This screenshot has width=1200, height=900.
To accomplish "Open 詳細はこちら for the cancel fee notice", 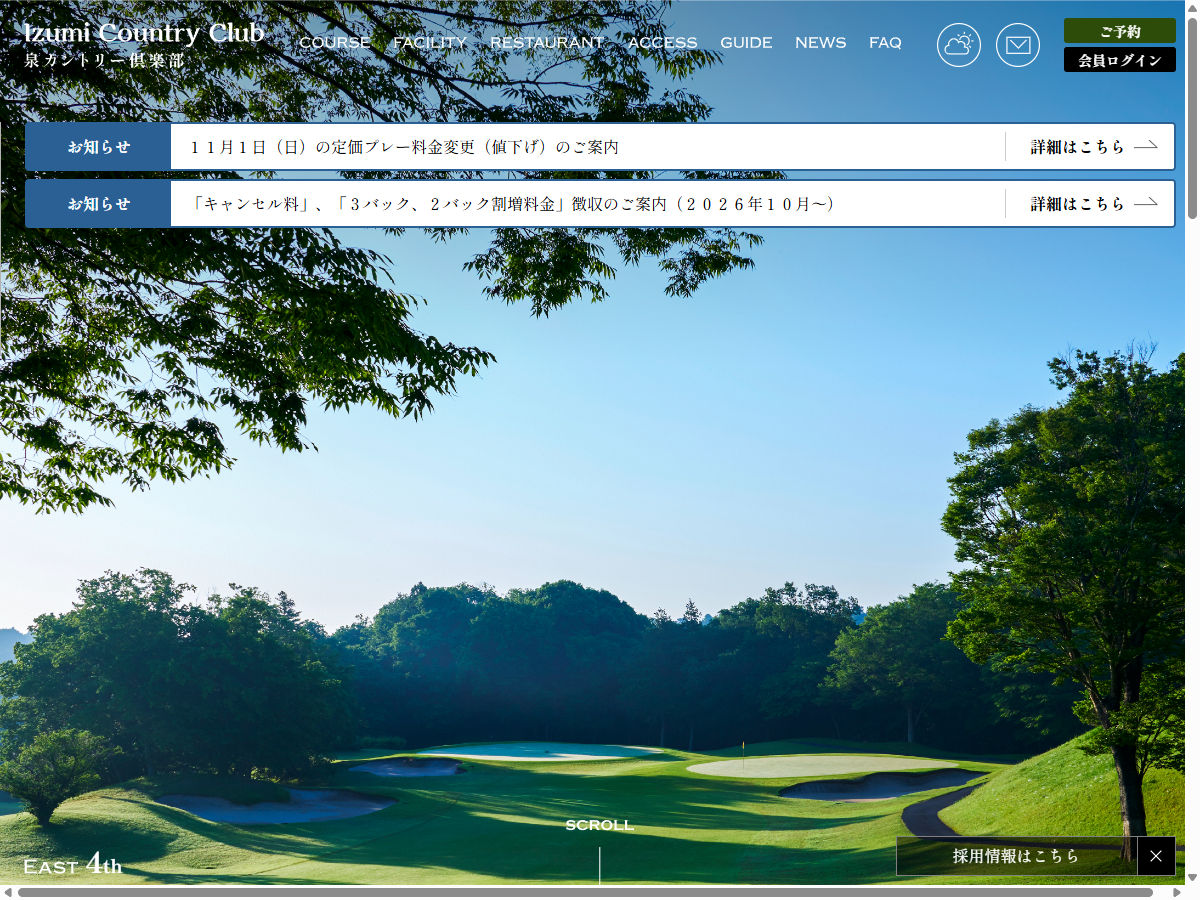I will click(1094, 204).
